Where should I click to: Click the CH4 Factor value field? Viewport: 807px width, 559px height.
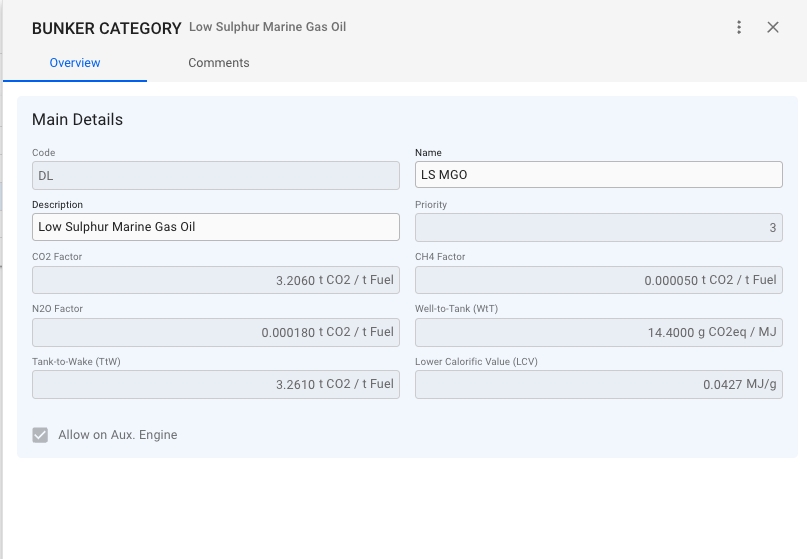click(598, 280)
